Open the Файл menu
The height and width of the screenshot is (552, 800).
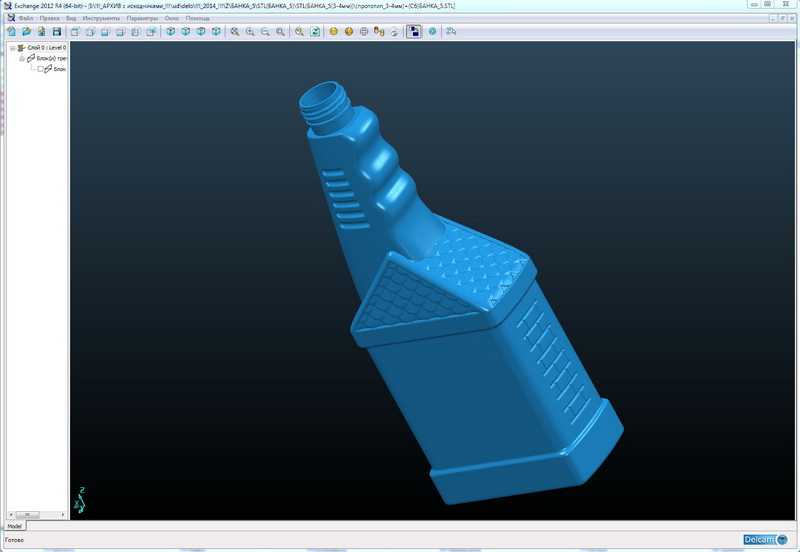[26, 18]
